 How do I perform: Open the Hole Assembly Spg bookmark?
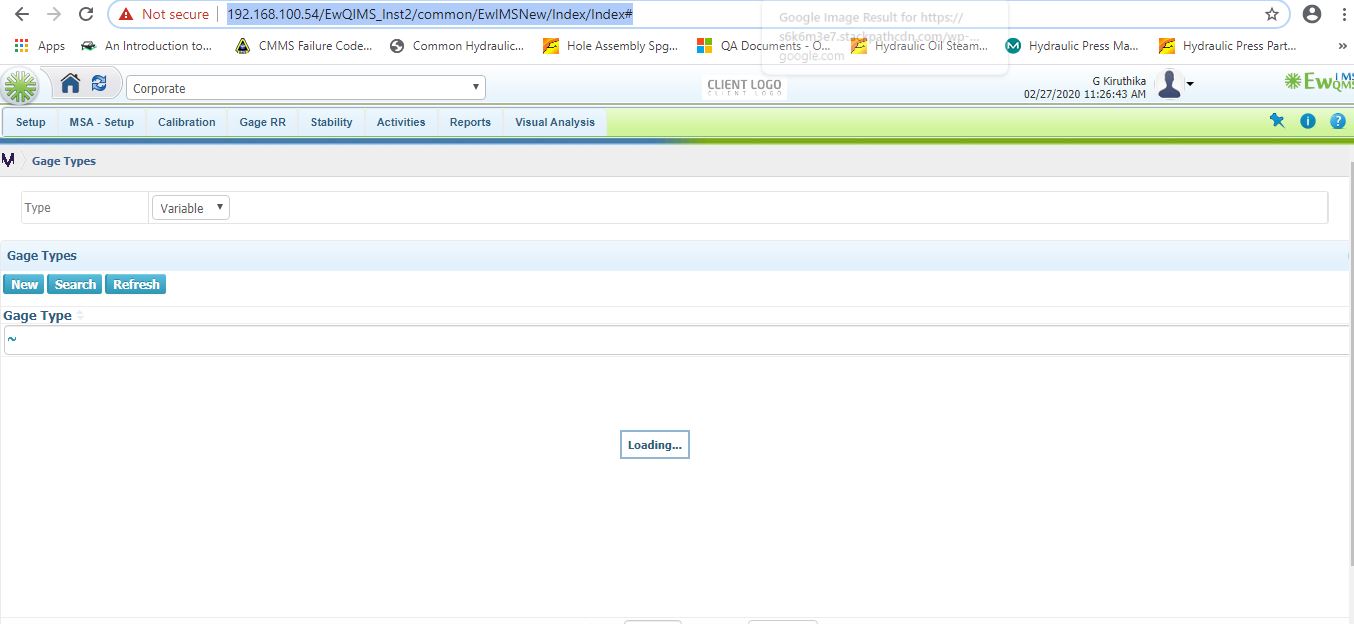coord(611,45)
